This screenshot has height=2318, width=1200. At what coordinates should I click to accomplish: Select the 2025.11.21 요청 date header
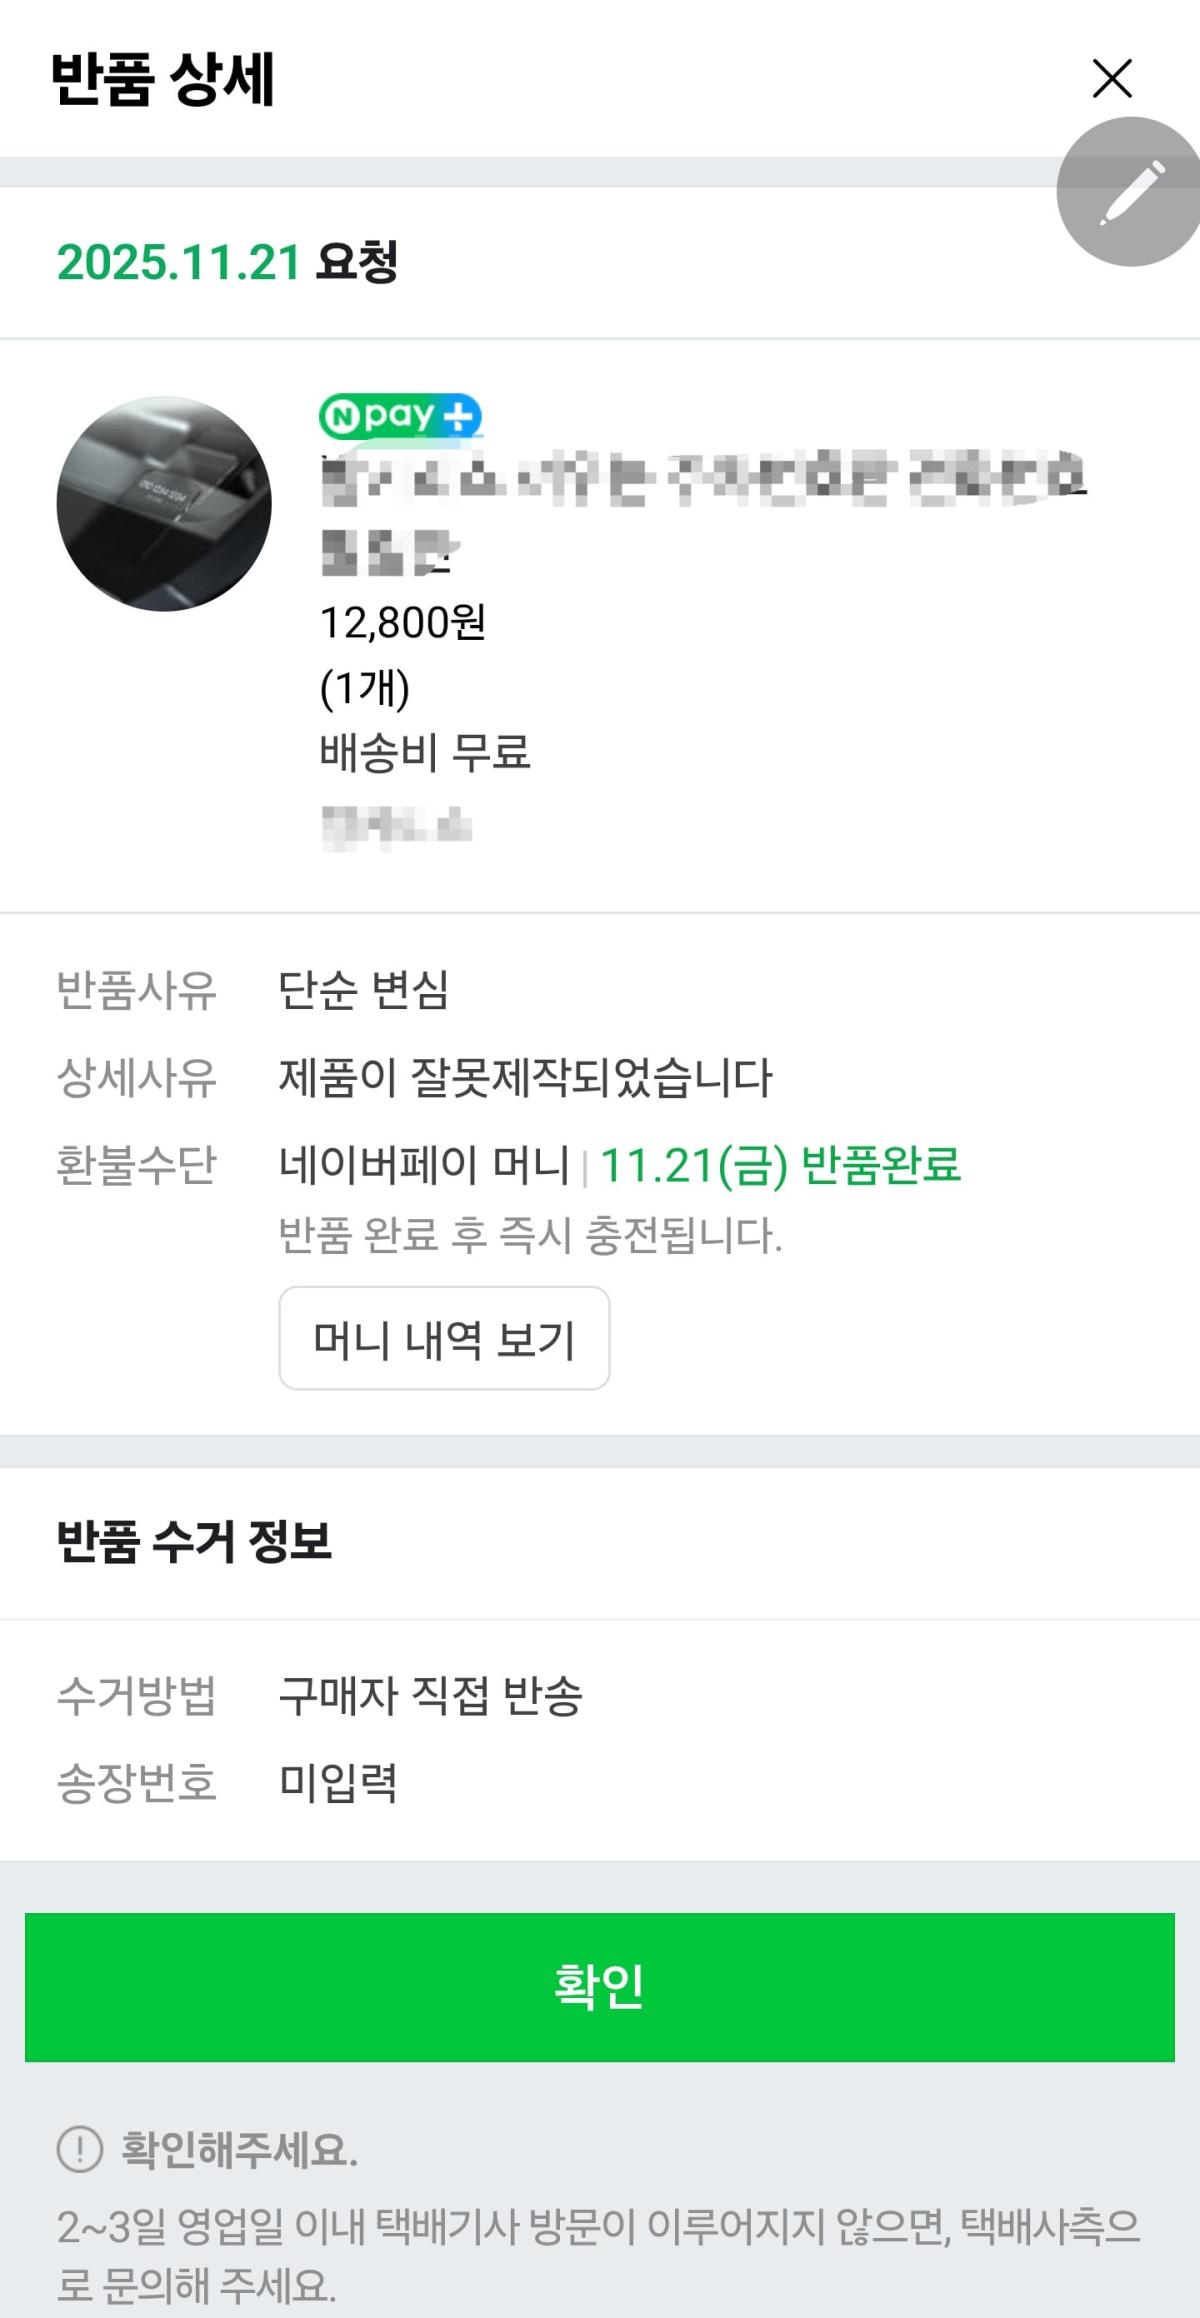click(228, 262)
